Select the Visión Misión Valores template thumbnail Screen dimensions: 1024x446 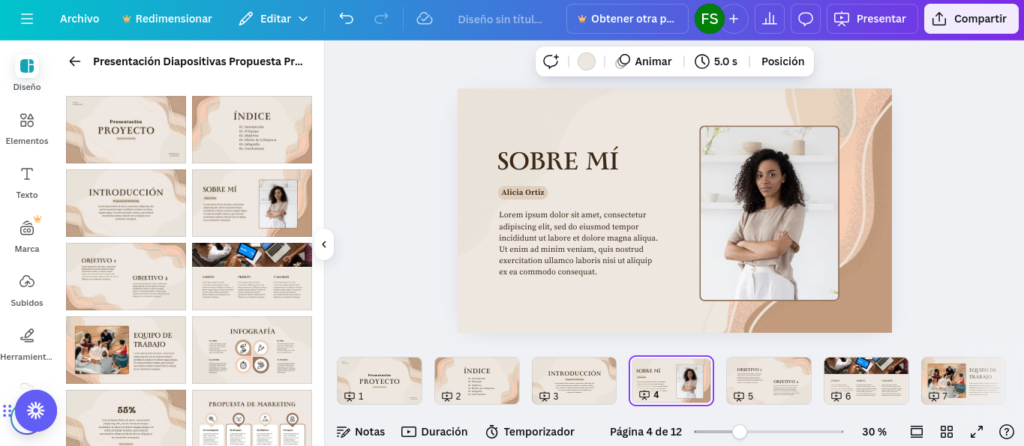(x=252, y=277)
